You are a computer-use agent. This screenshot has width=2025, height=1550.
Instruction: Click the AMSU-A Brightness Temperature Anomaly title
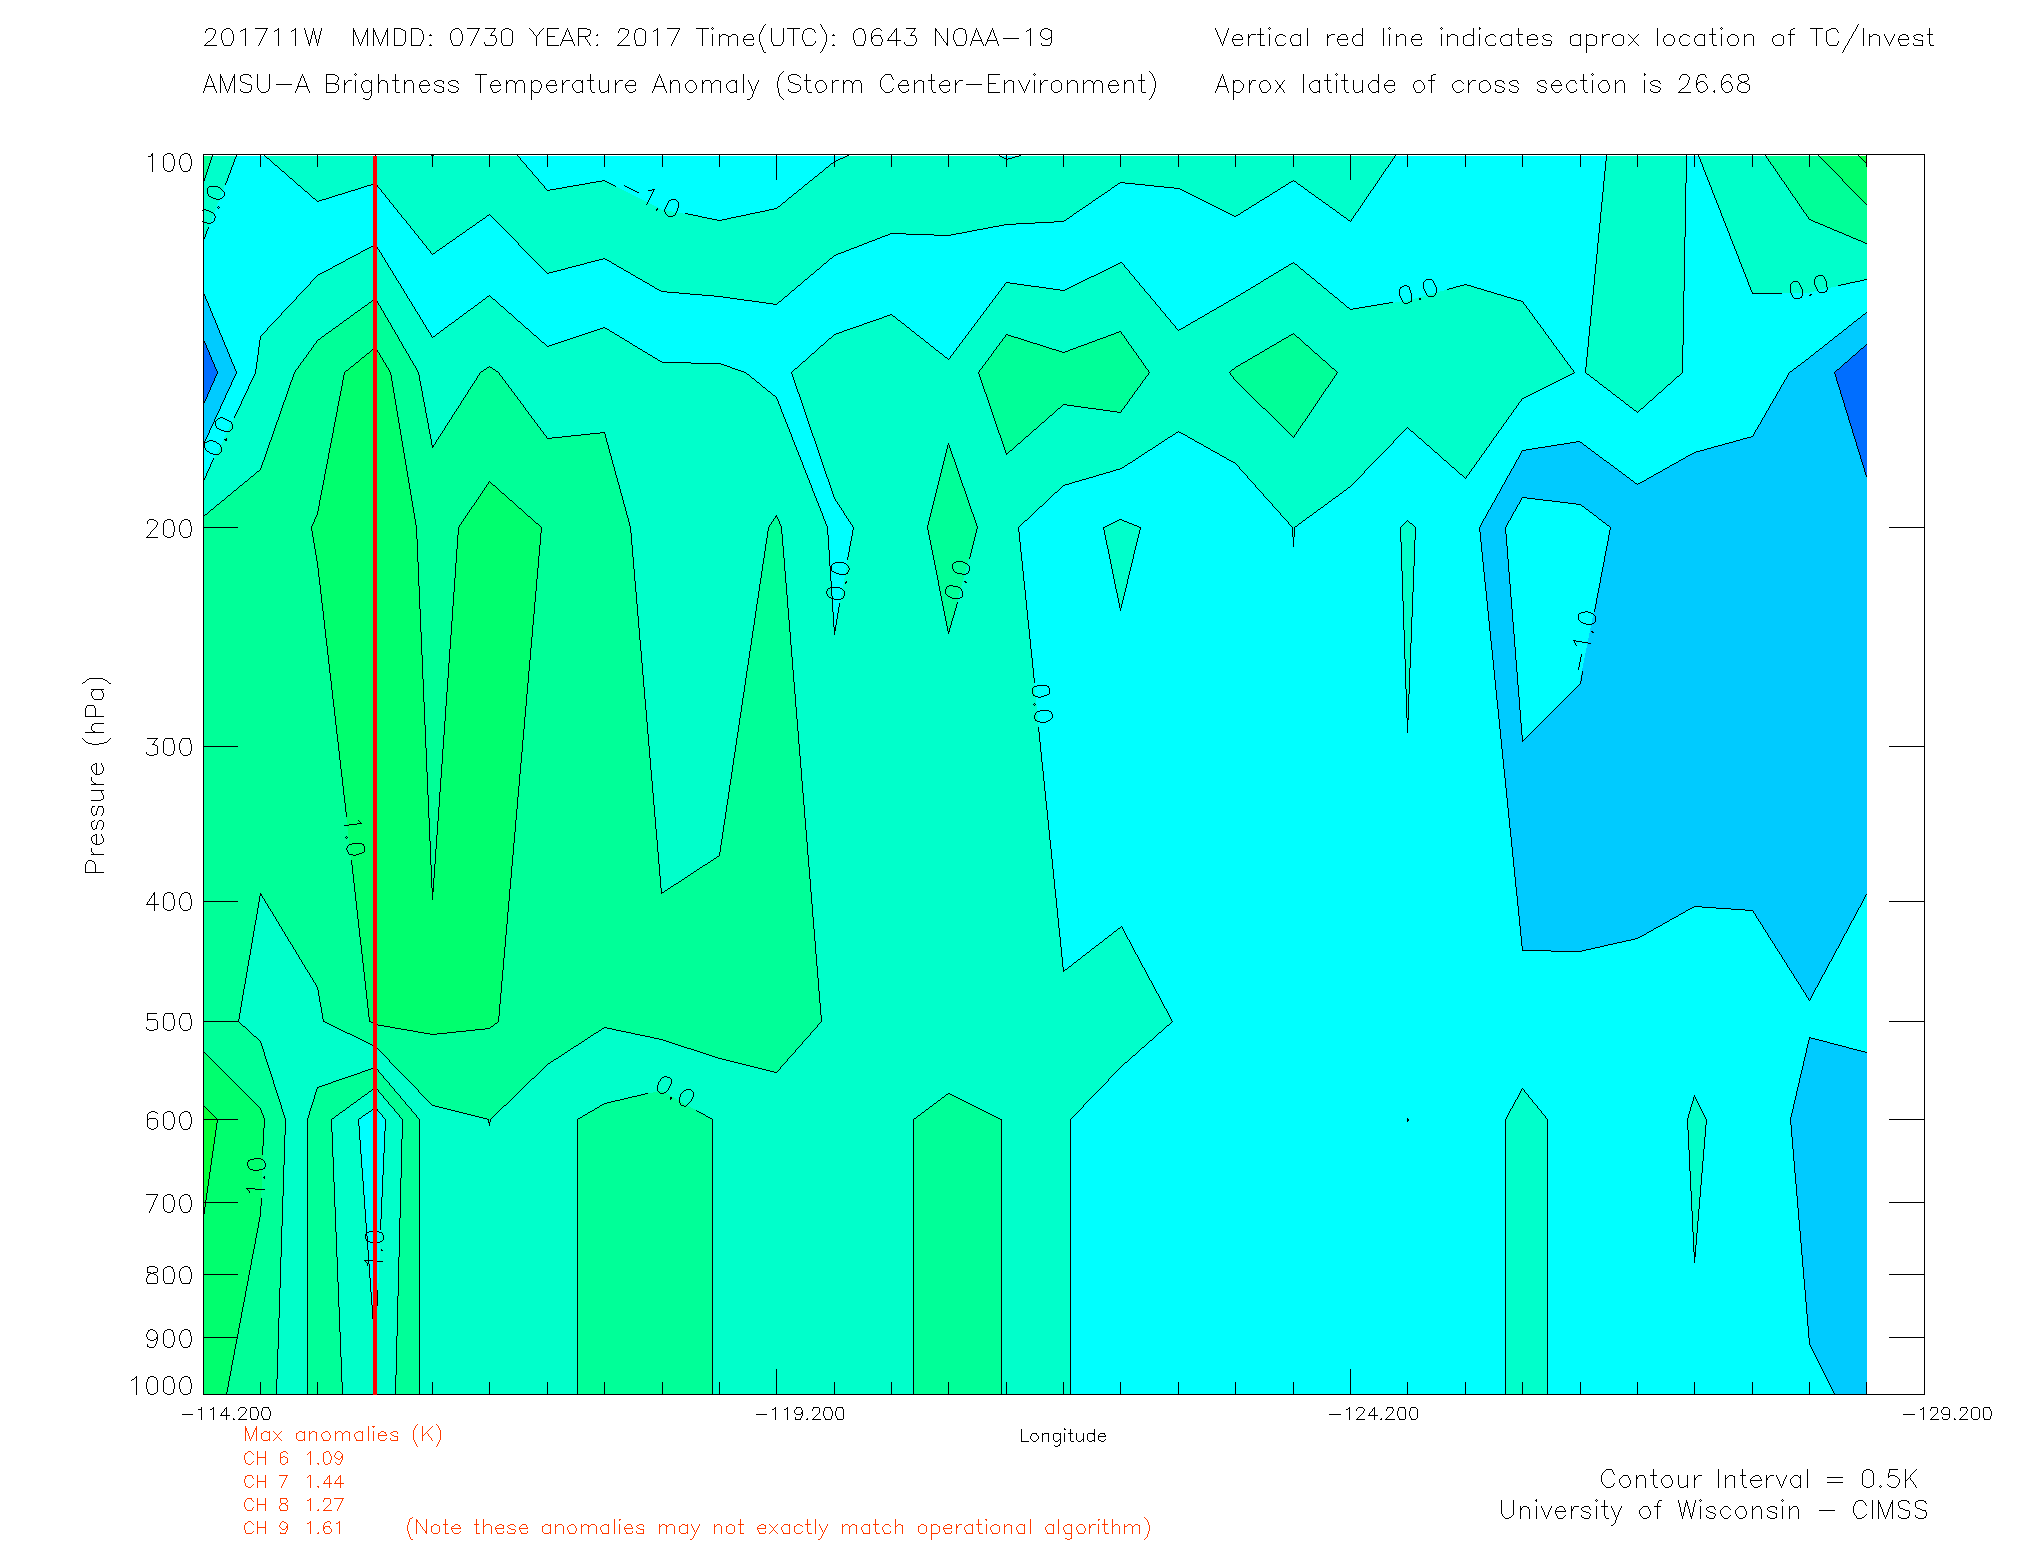pos(679,85)
